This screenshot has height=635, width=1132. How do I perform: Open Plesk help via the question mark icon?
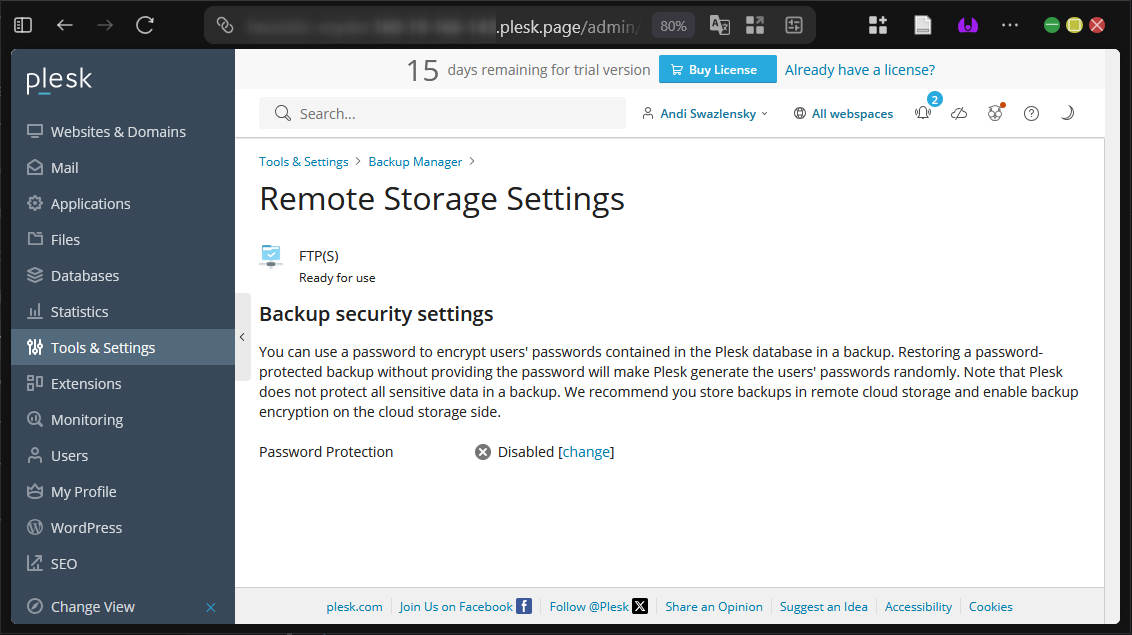coord(1031,113)
